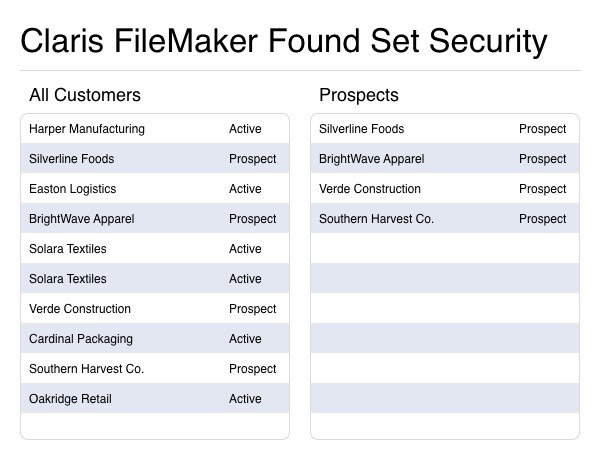Click Southern Harvest Co. in All Customers
The width and height of the screenshot is (600, 460).
(87, 369)
